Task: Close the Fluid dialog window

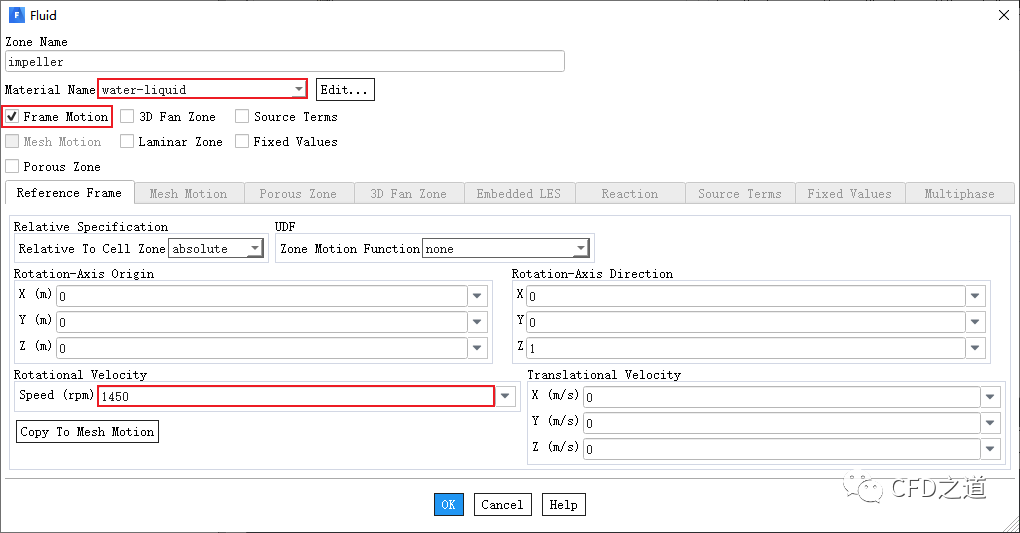Action: pyautogui.click(x=1003, y=15)
